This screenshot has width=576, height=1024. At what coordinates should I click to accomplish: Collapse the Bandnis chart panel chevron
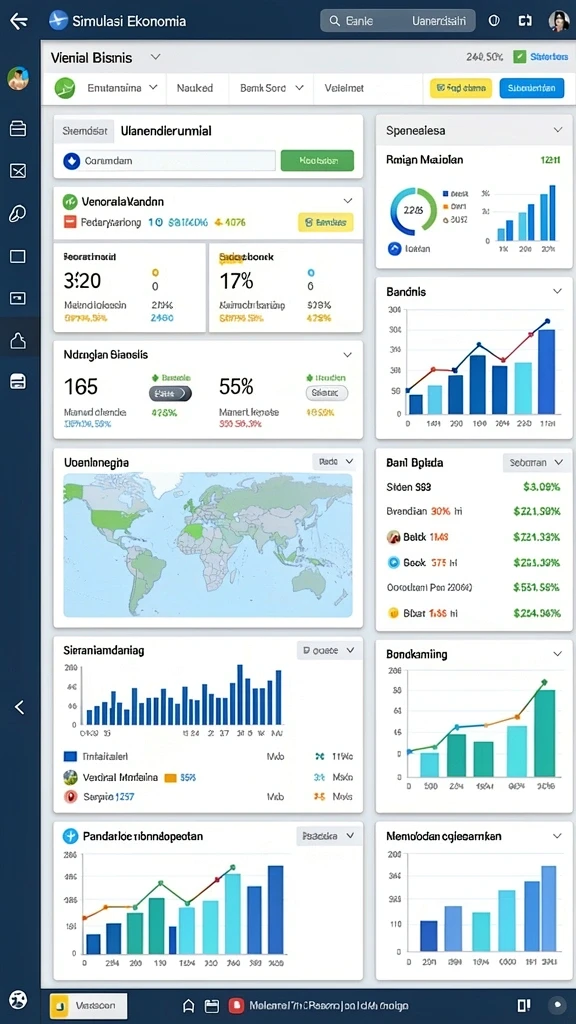coord(557,291)
